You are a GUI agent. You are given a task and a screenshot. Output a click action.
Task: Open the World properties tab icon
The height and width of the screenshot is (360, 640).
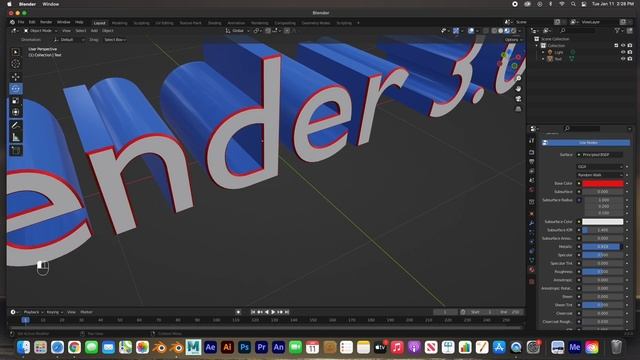531,190
